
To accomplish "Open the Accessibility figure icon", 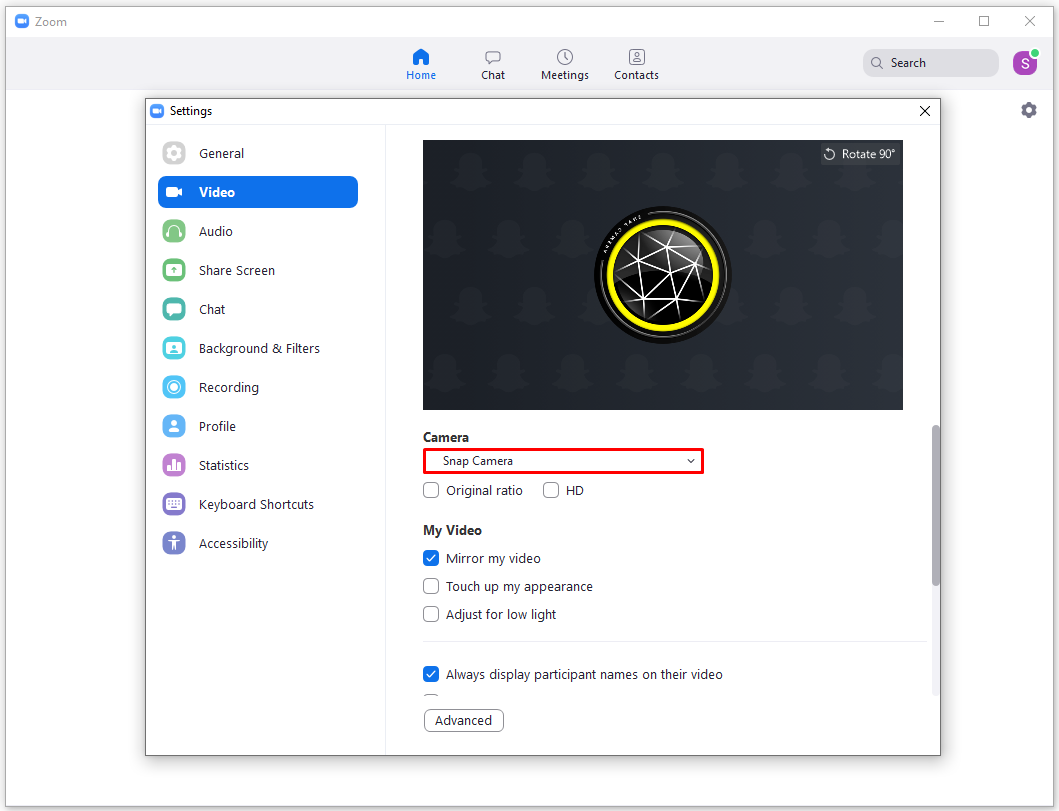I will pyautogui.click(x=174, y=544).
